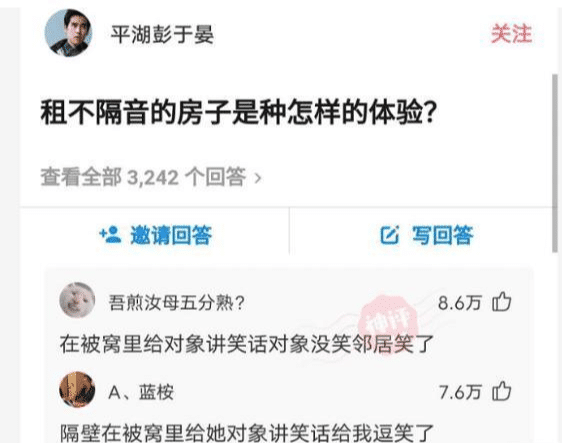Follow the user via 关注
The height and width of the screenshot is (443, 562).
click(x=511, y=34)
